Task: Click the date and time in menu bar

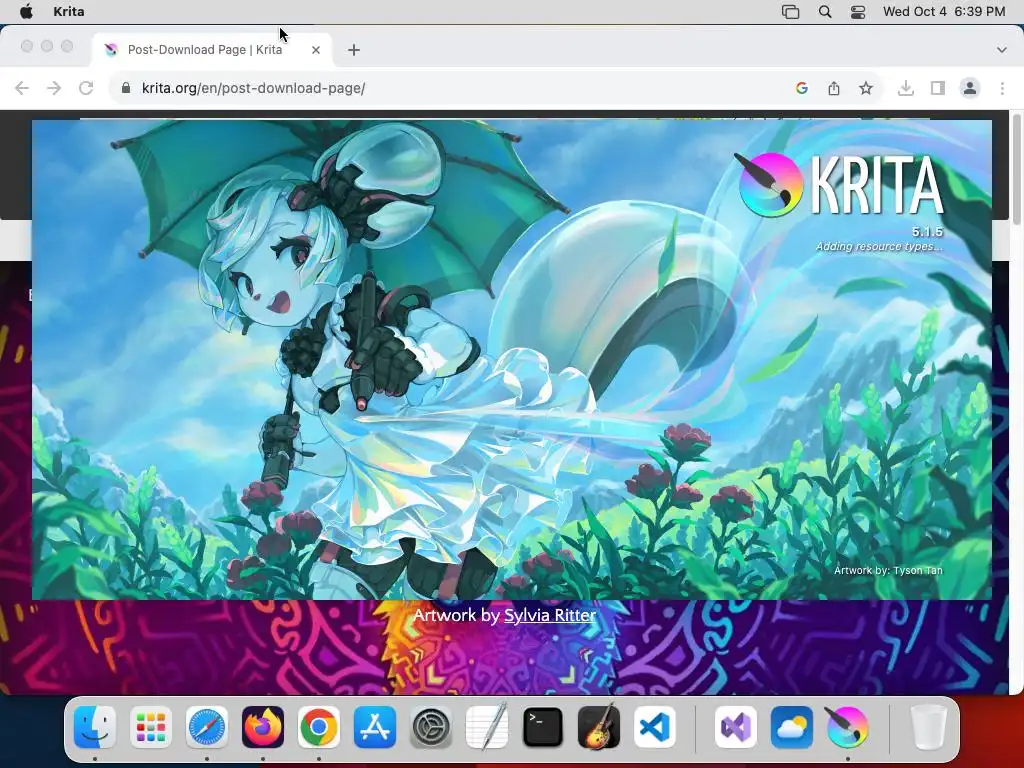Action: 944,11
